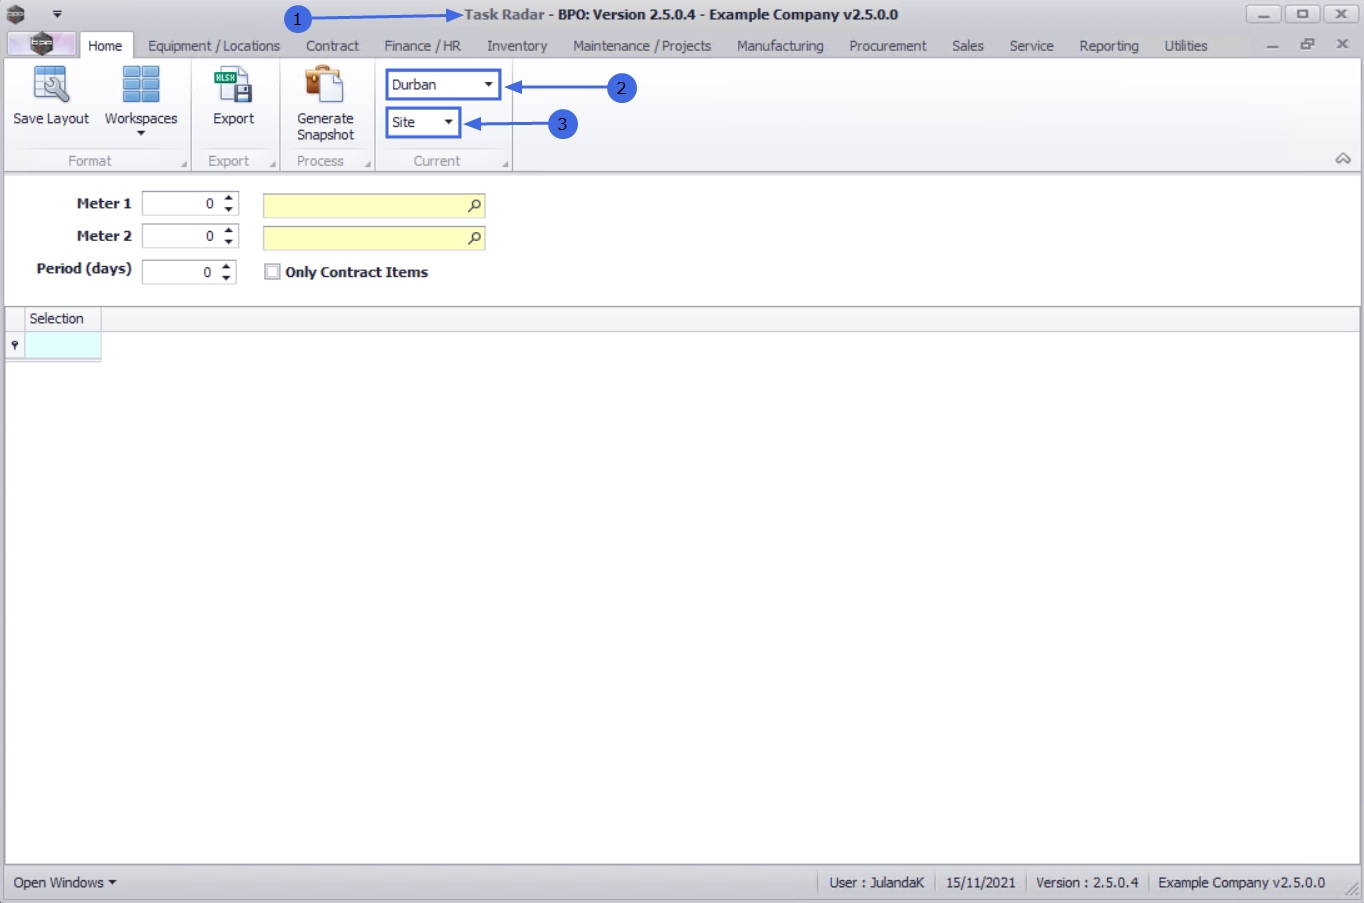
Task: Increase the Meter 1 value with up arrow
Action: [x=229, y=198]
